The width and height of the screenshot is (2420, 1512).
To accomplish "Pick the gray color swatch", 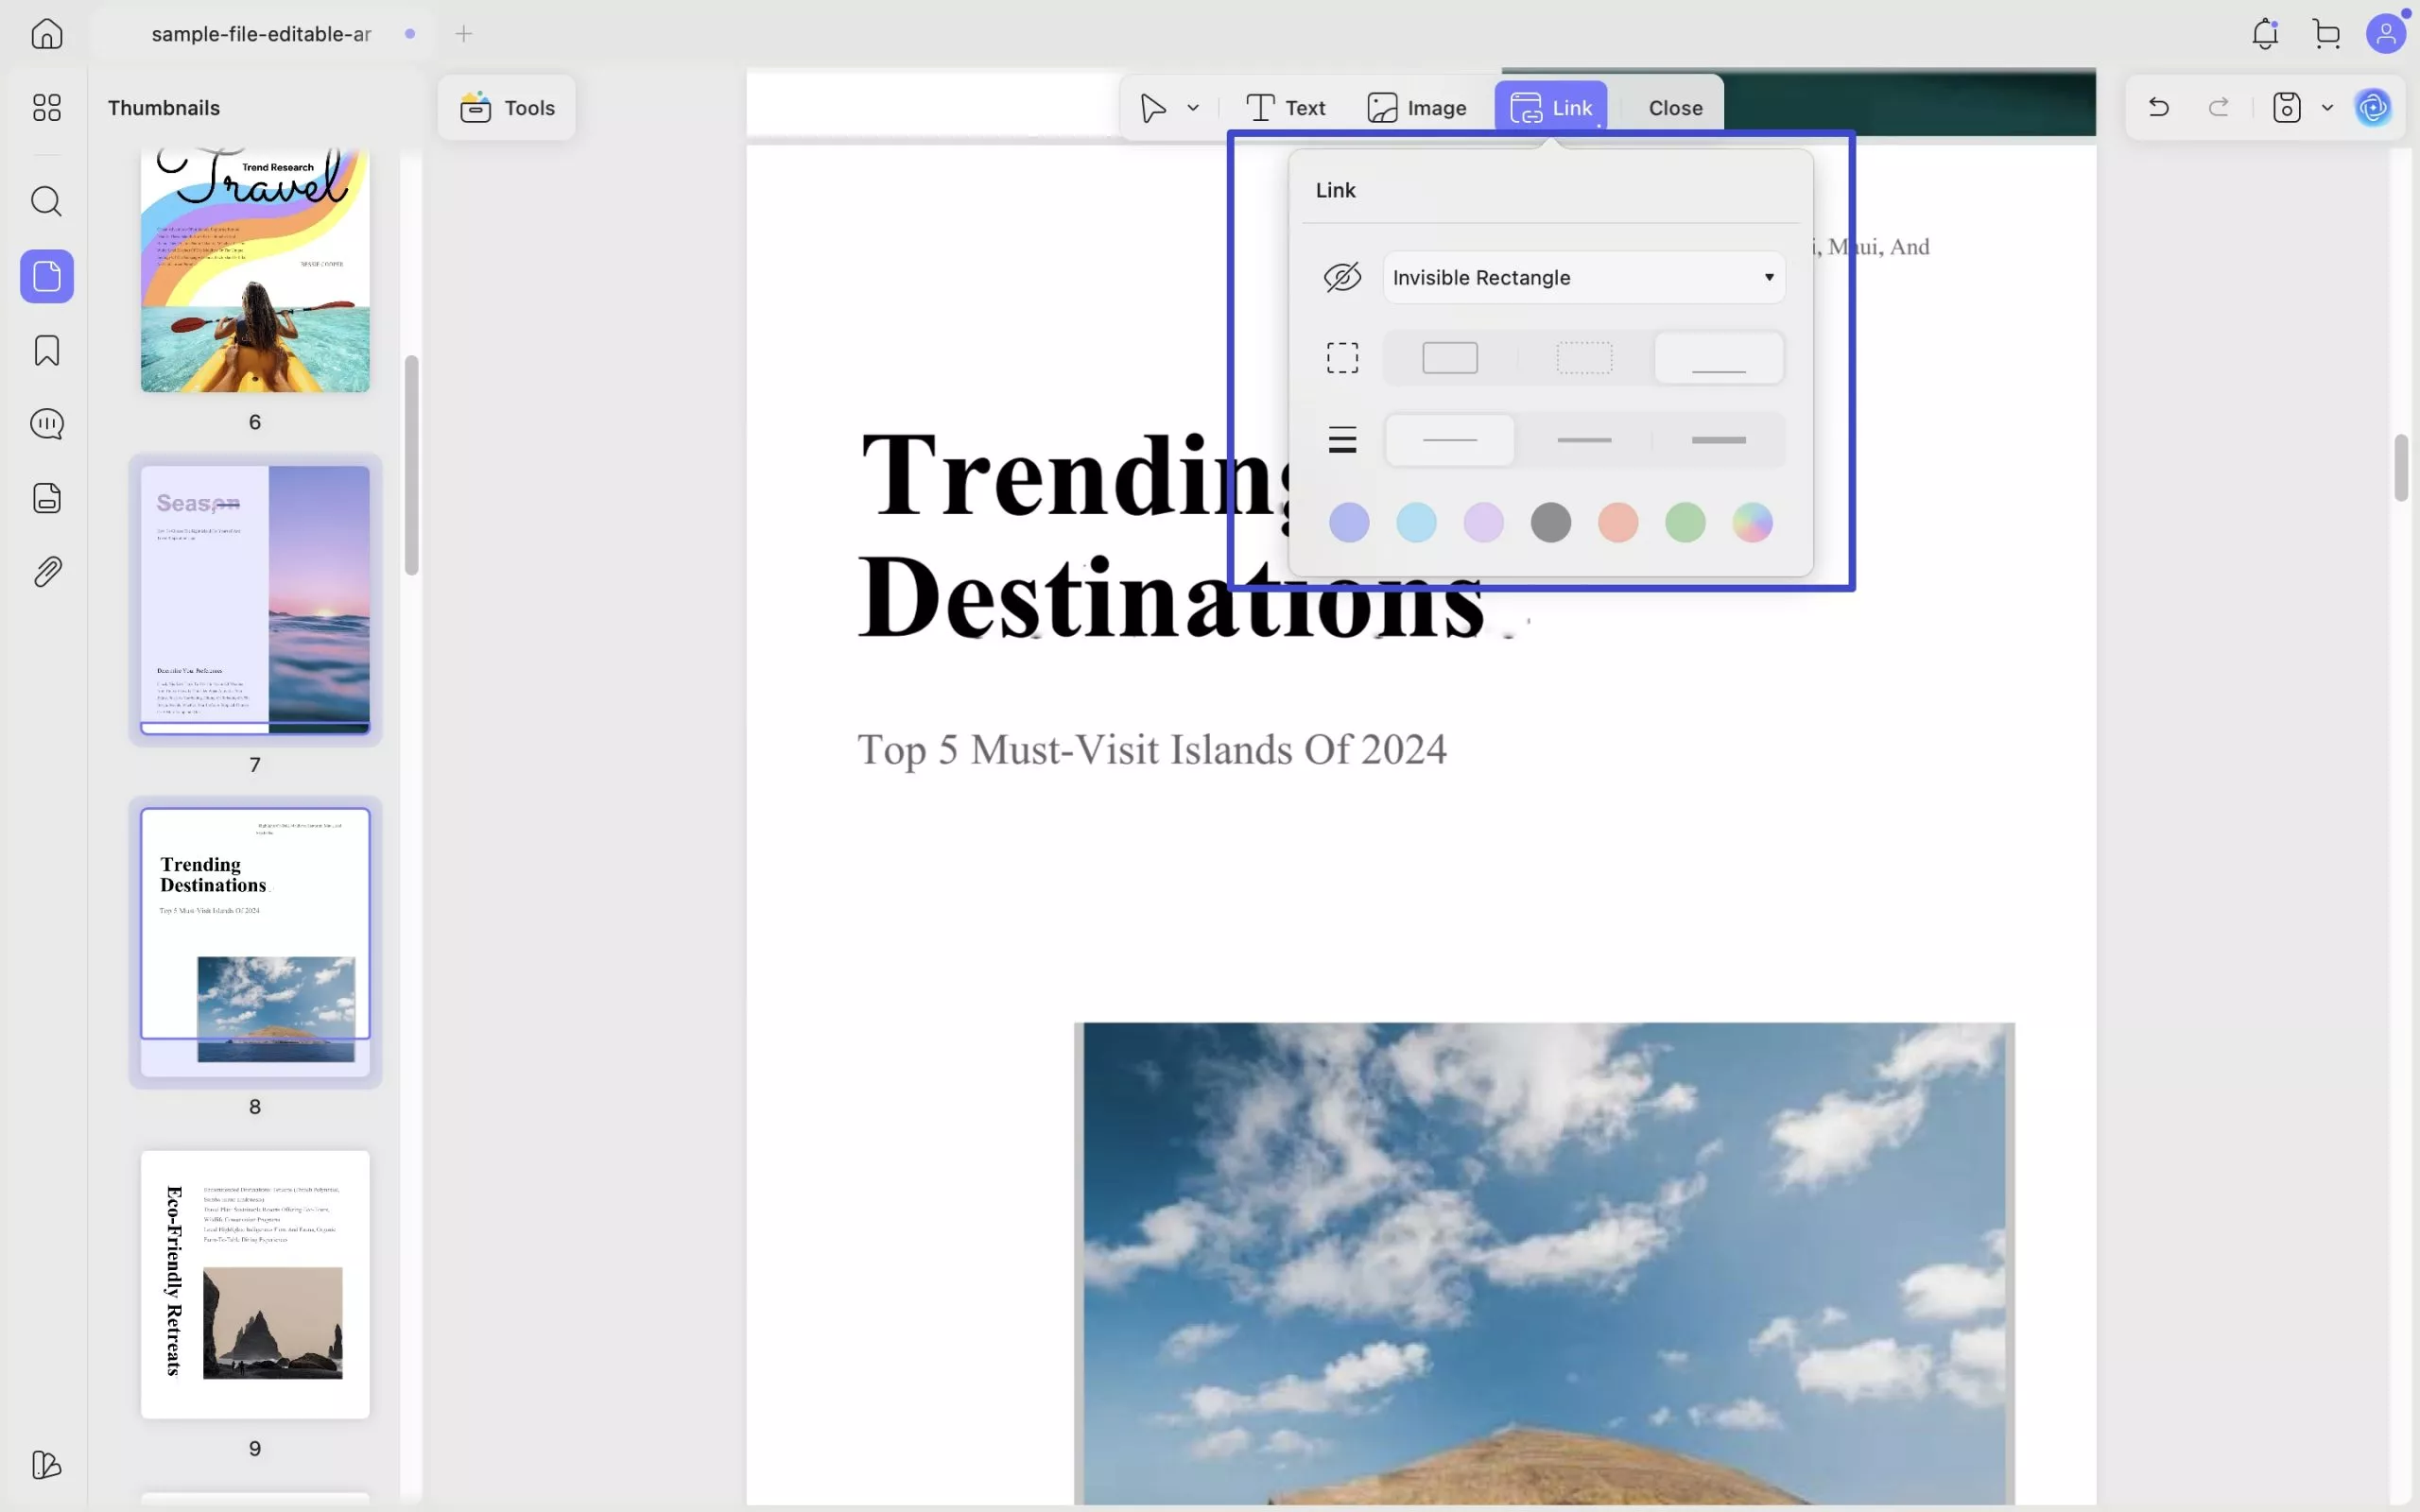I will click(1551, 522).
